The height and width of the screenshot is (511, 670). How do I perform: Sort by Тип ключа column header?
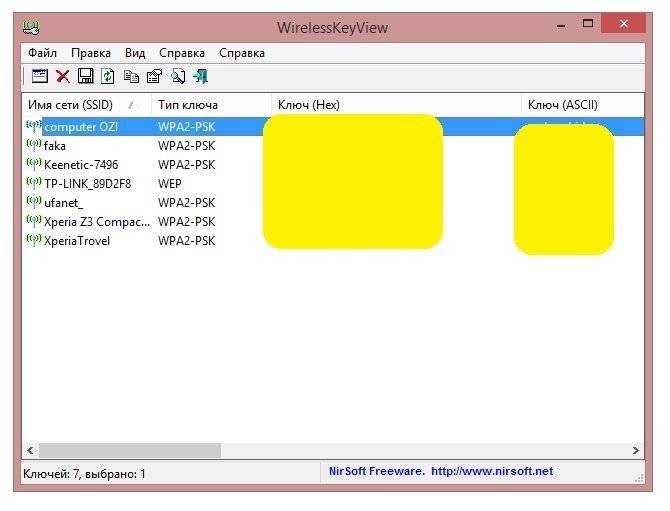click(x=212, y=105)
